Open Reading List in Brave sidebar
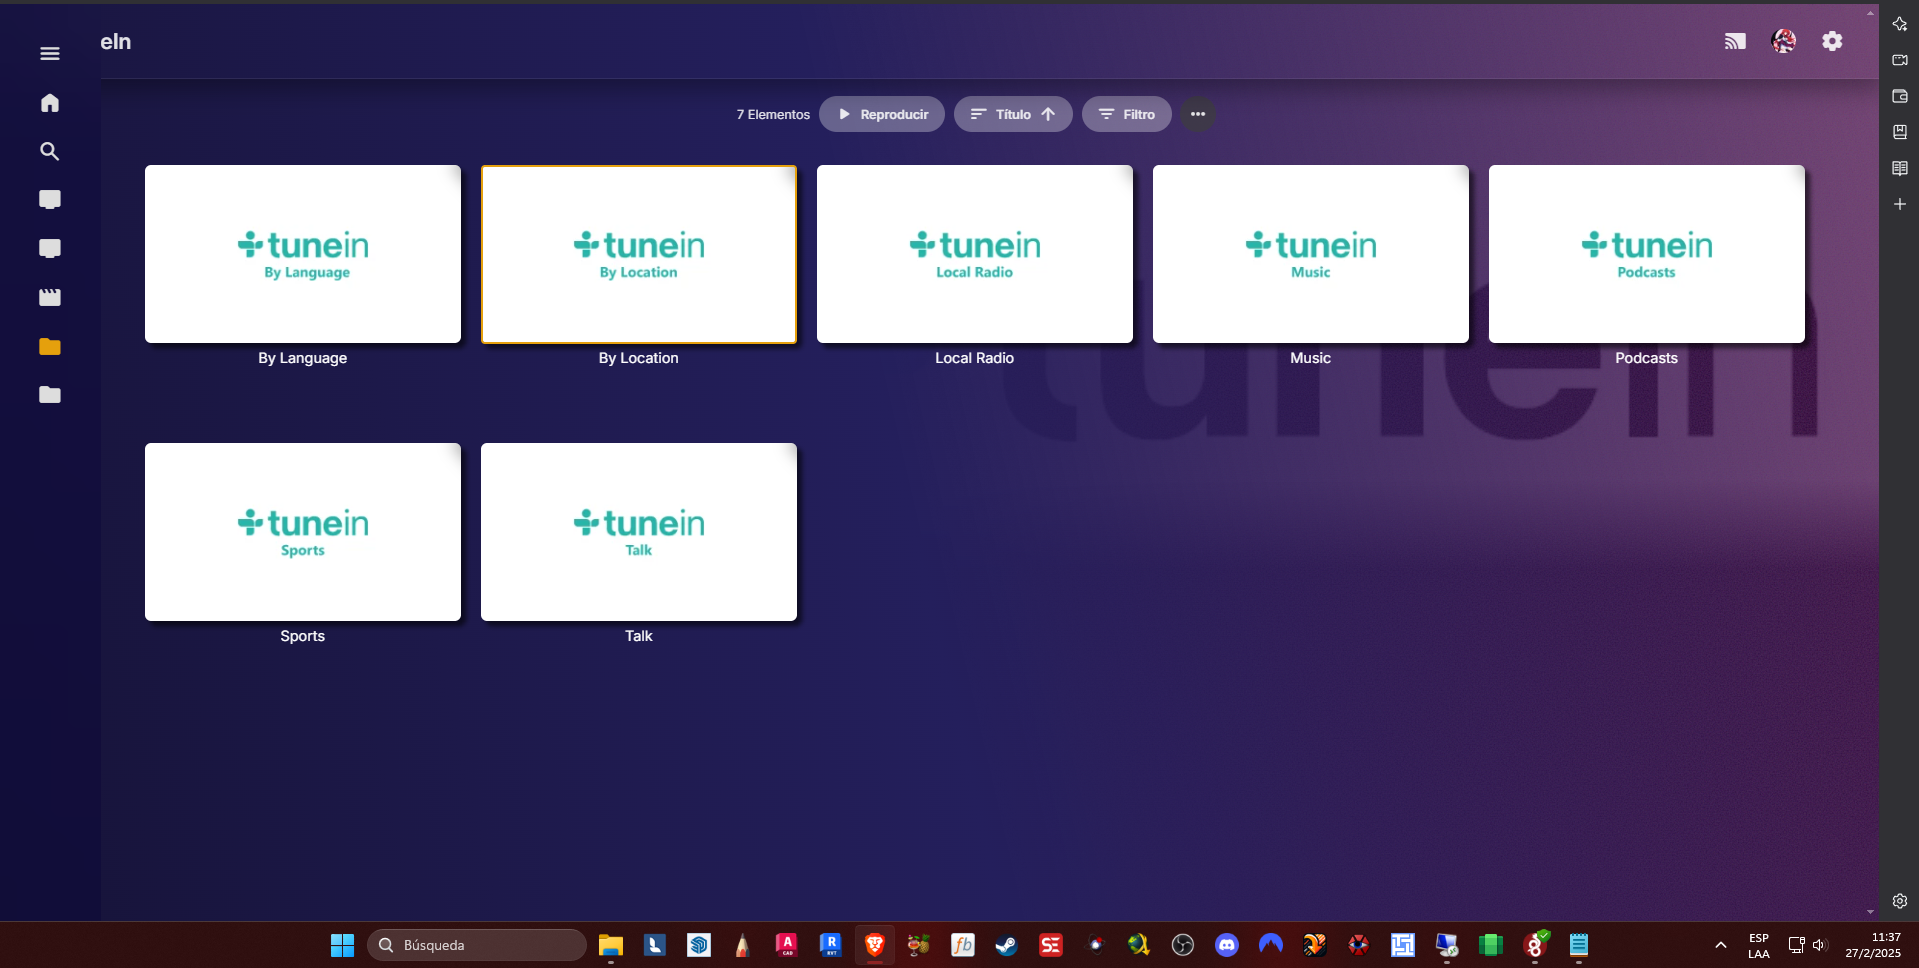 pos(1900,168)
